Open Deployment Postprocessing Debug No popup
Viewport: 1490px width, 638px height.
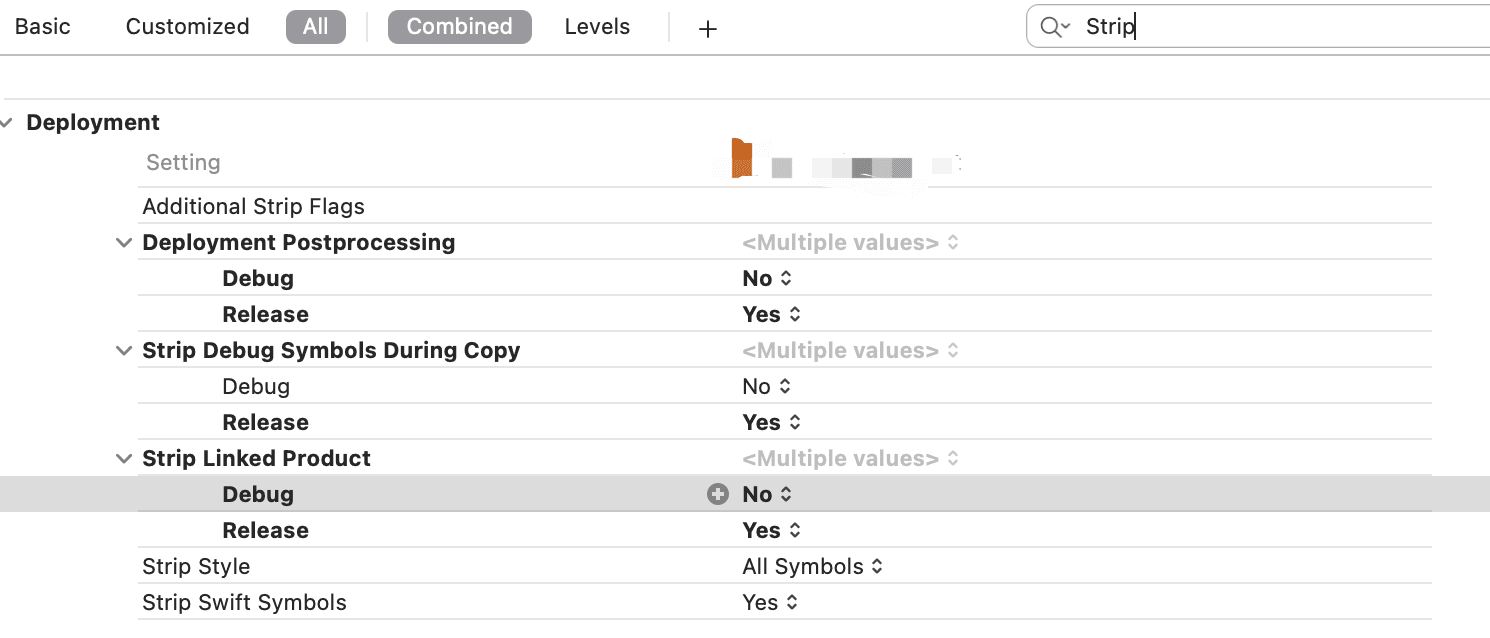767,278
